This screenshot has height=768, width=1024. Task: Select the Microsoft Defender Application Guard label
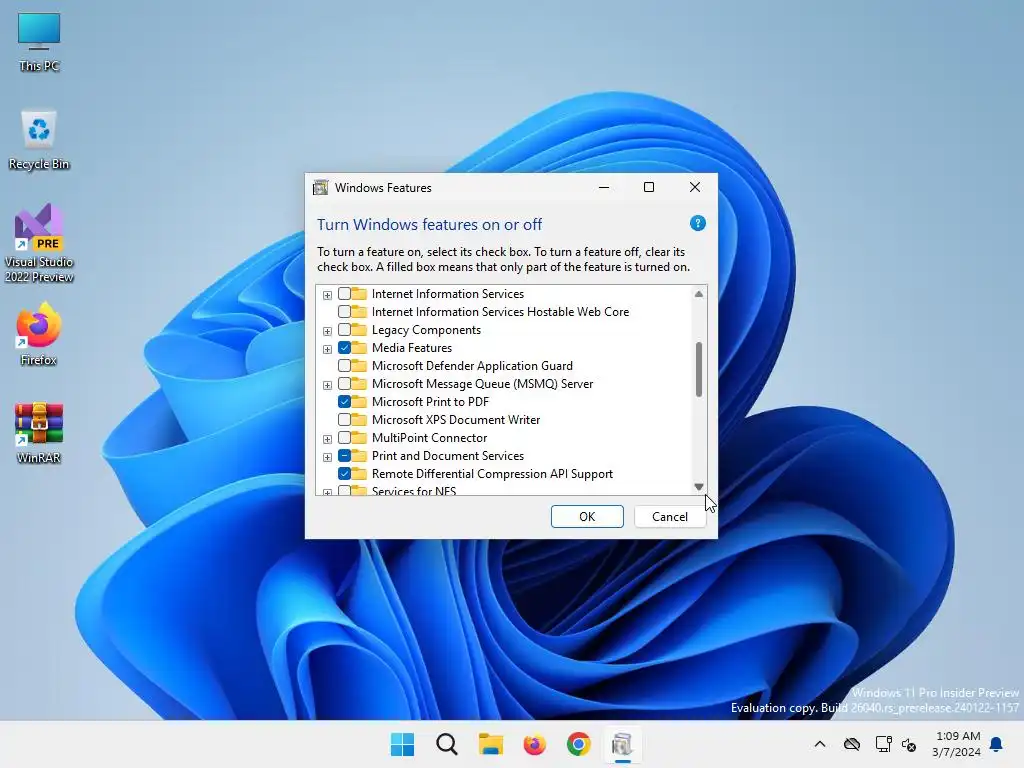(472, 366)
